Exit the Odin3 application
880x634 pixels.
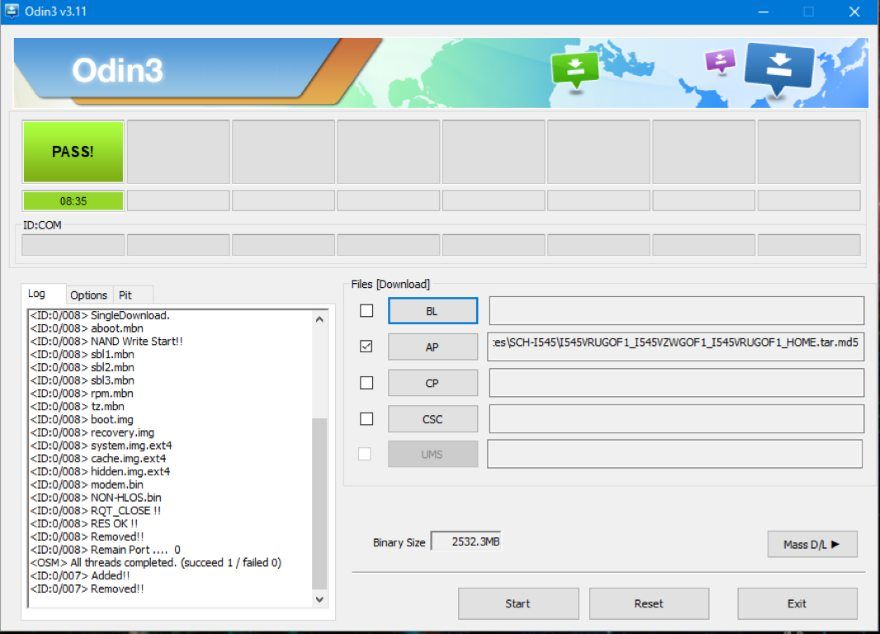point(797,604)
